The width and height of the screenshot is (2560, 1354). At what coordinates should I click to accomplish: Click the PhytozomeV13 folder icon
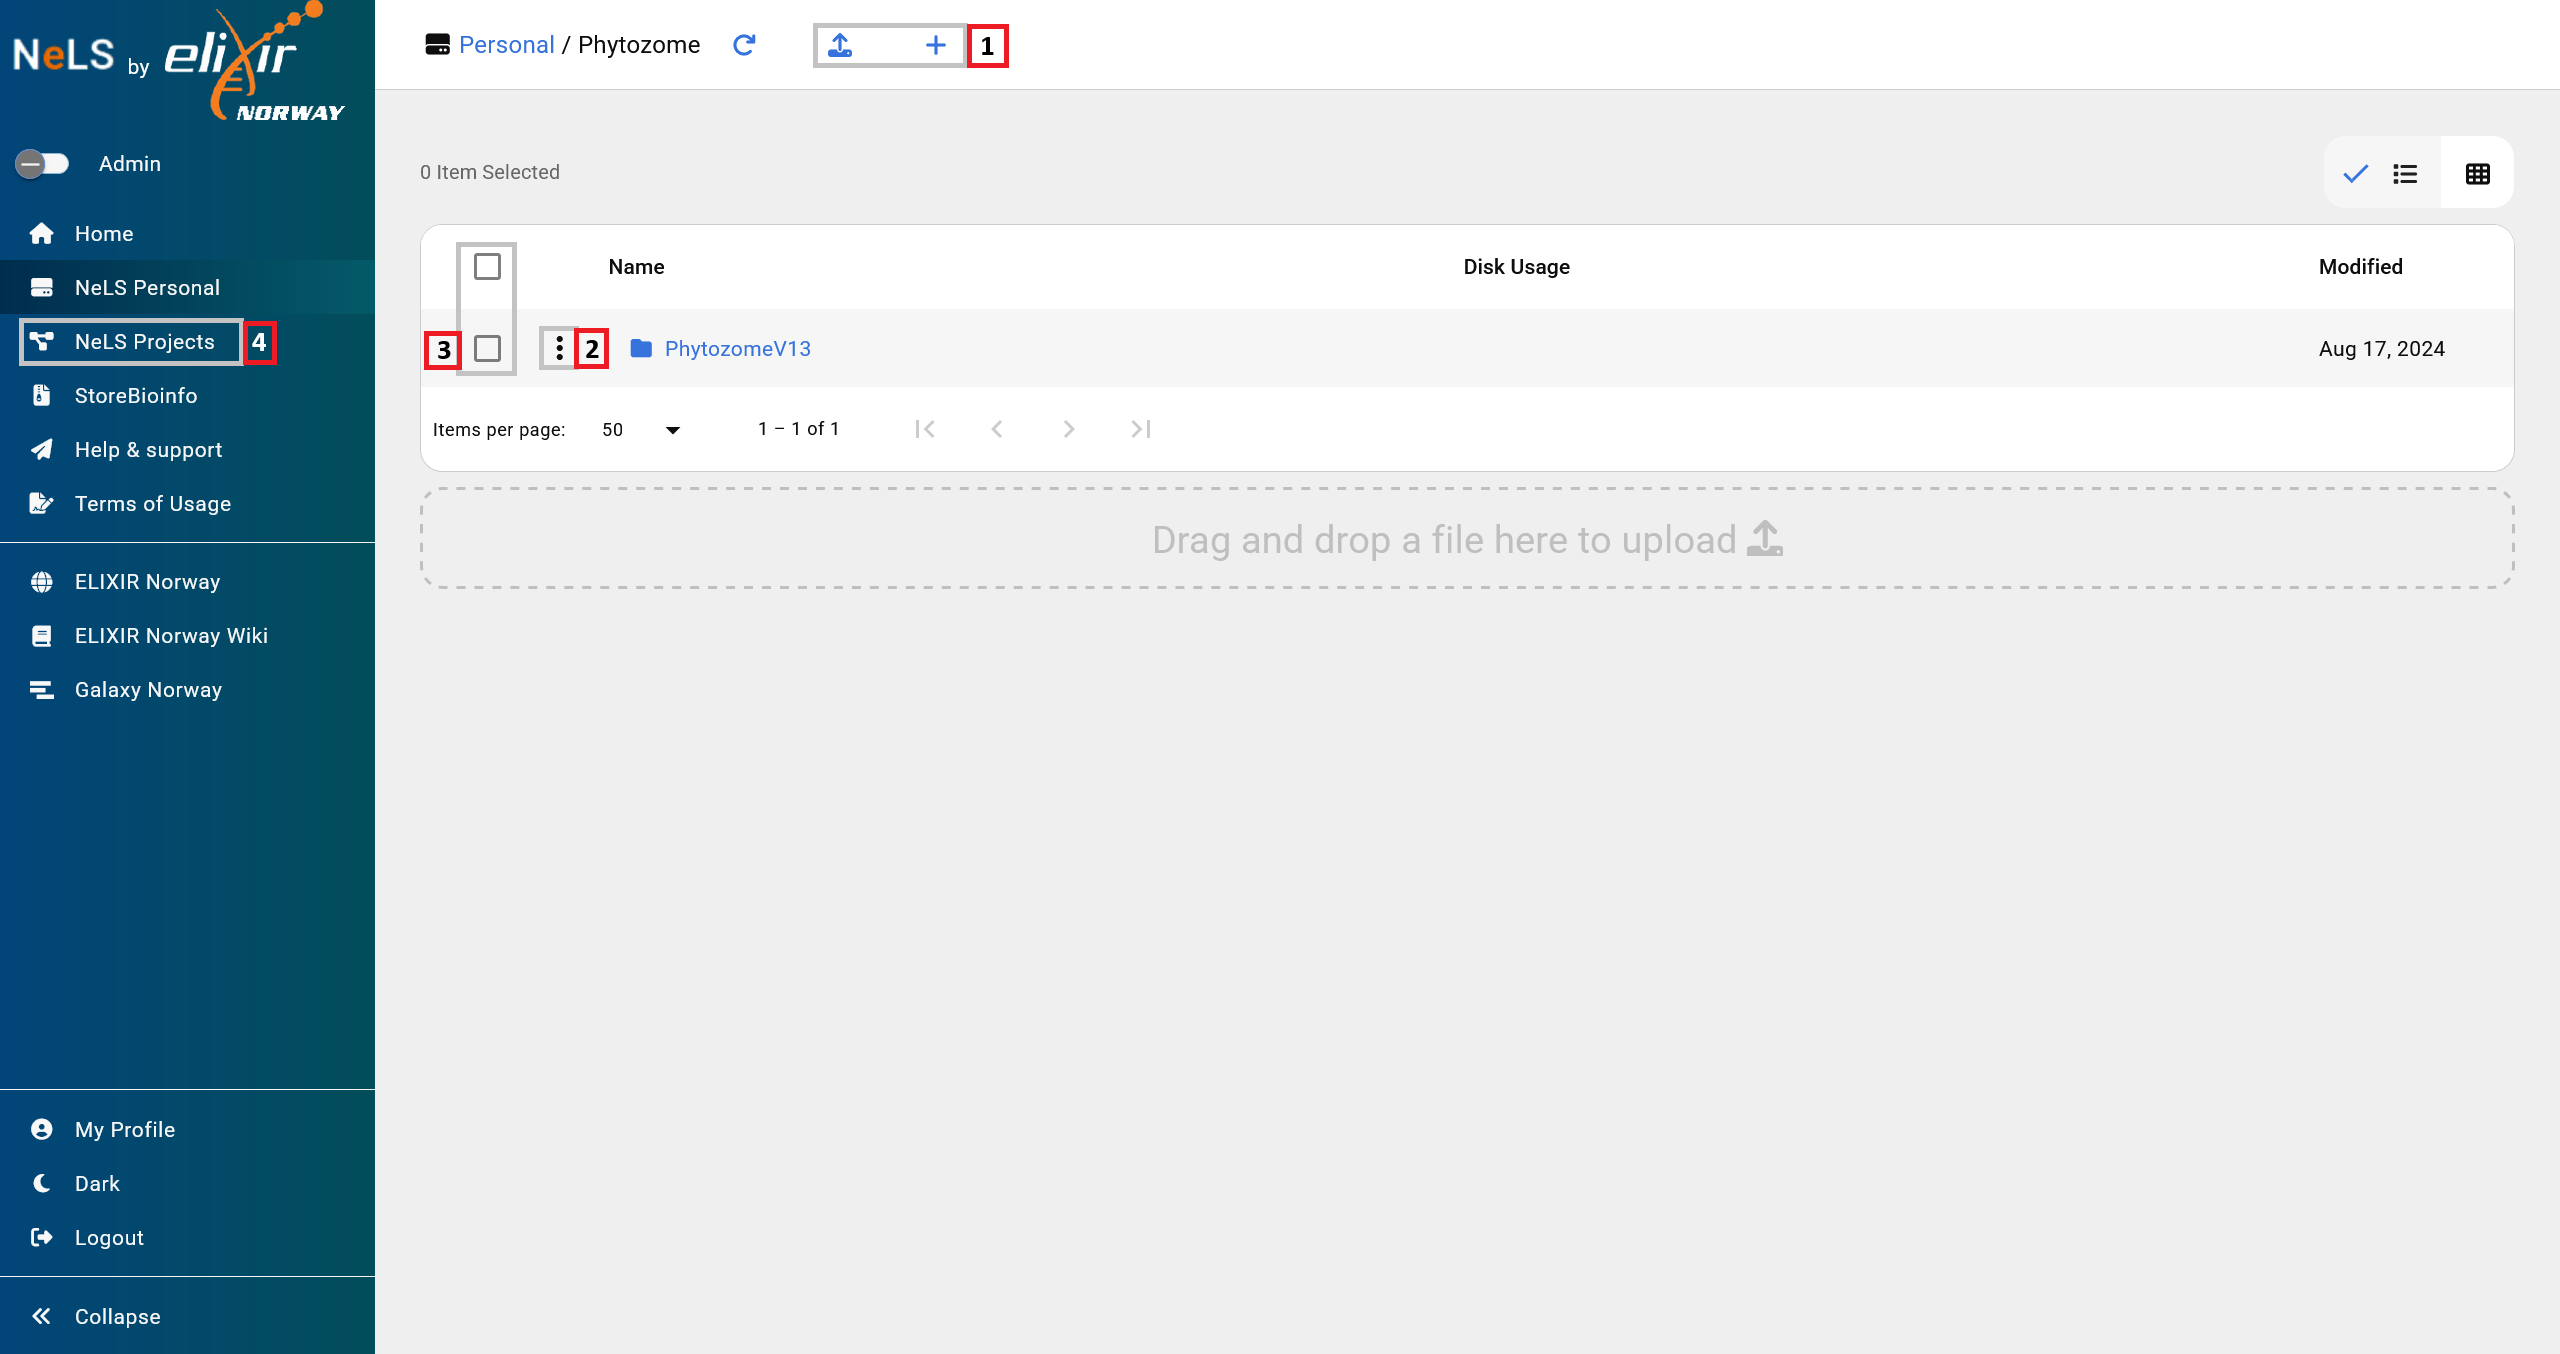click(641, 348)
